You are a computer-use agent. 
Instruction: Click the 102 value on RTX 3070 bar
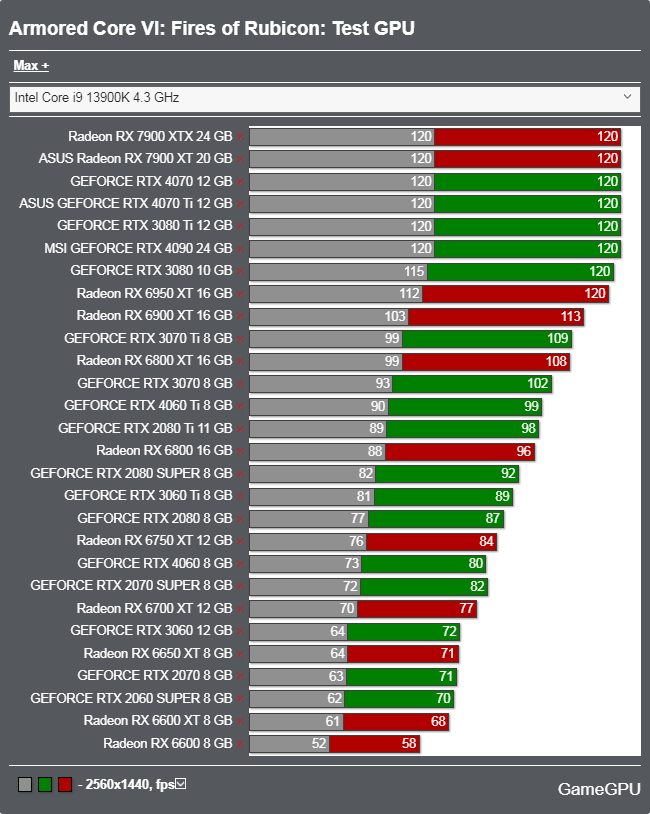pos(538,384)
